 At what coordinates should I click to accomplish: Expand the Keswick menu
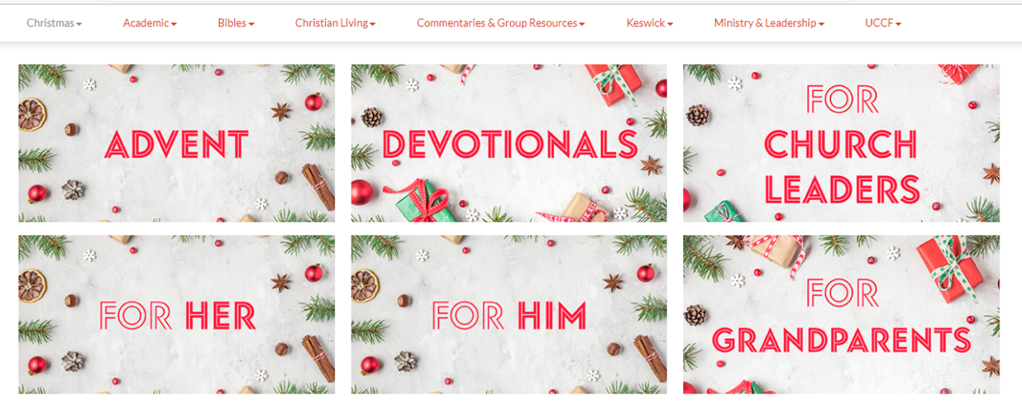click(x=650, y=23)
